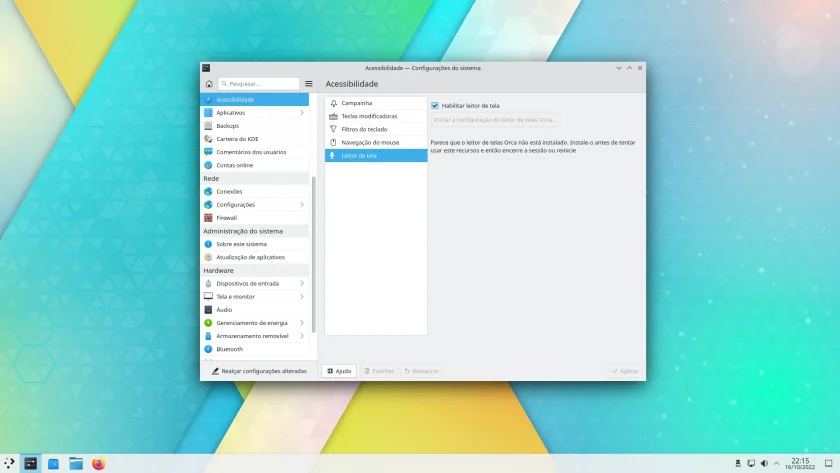The height and width of the screenshot is (473, 840).
Task: Open the hamburger menu beside search
Action: 309,84
